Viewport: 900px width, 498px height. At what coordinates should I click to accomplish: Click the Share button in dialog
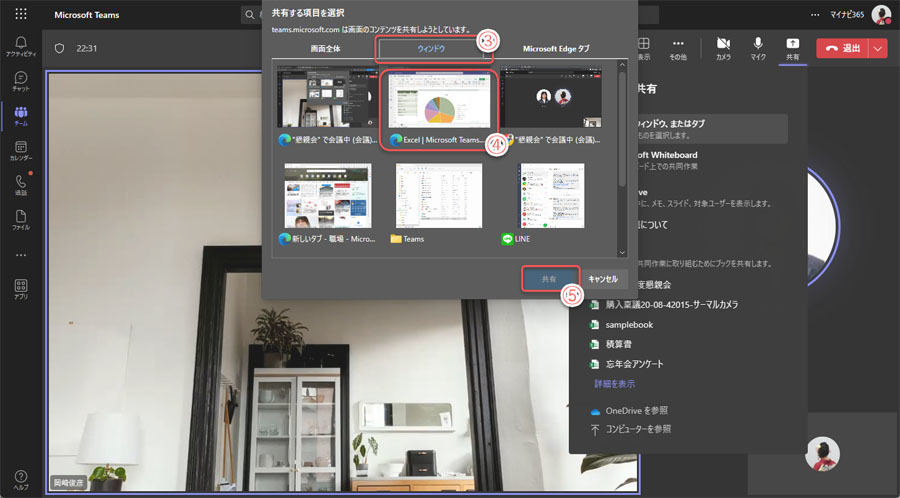(550, 279)
